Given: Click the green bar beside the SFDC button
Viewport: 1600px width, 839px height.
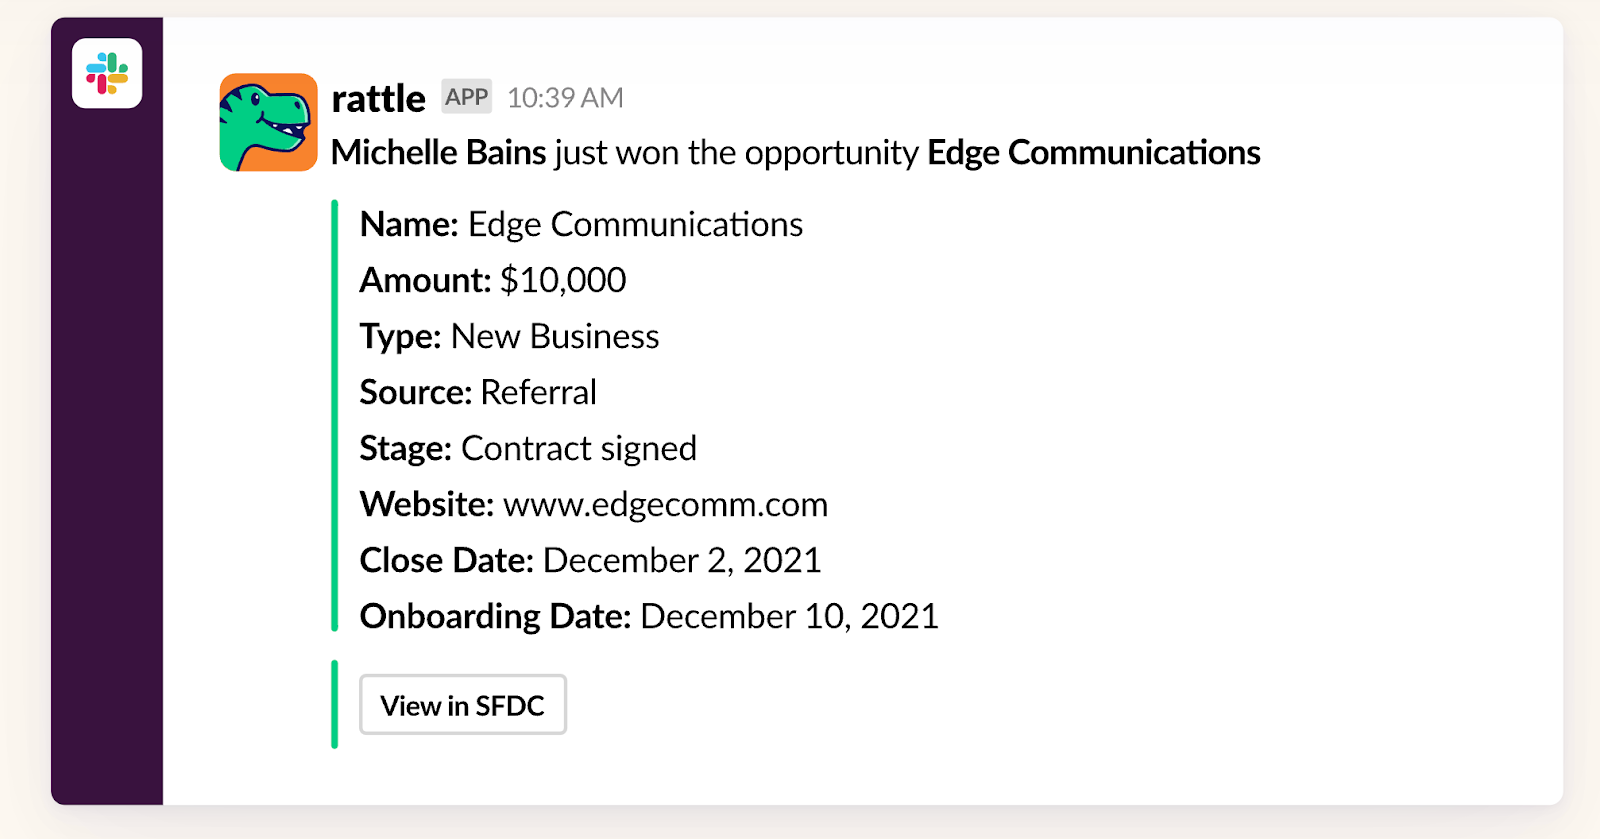Looking at the screenshot, I should click(x=335, y=704).
